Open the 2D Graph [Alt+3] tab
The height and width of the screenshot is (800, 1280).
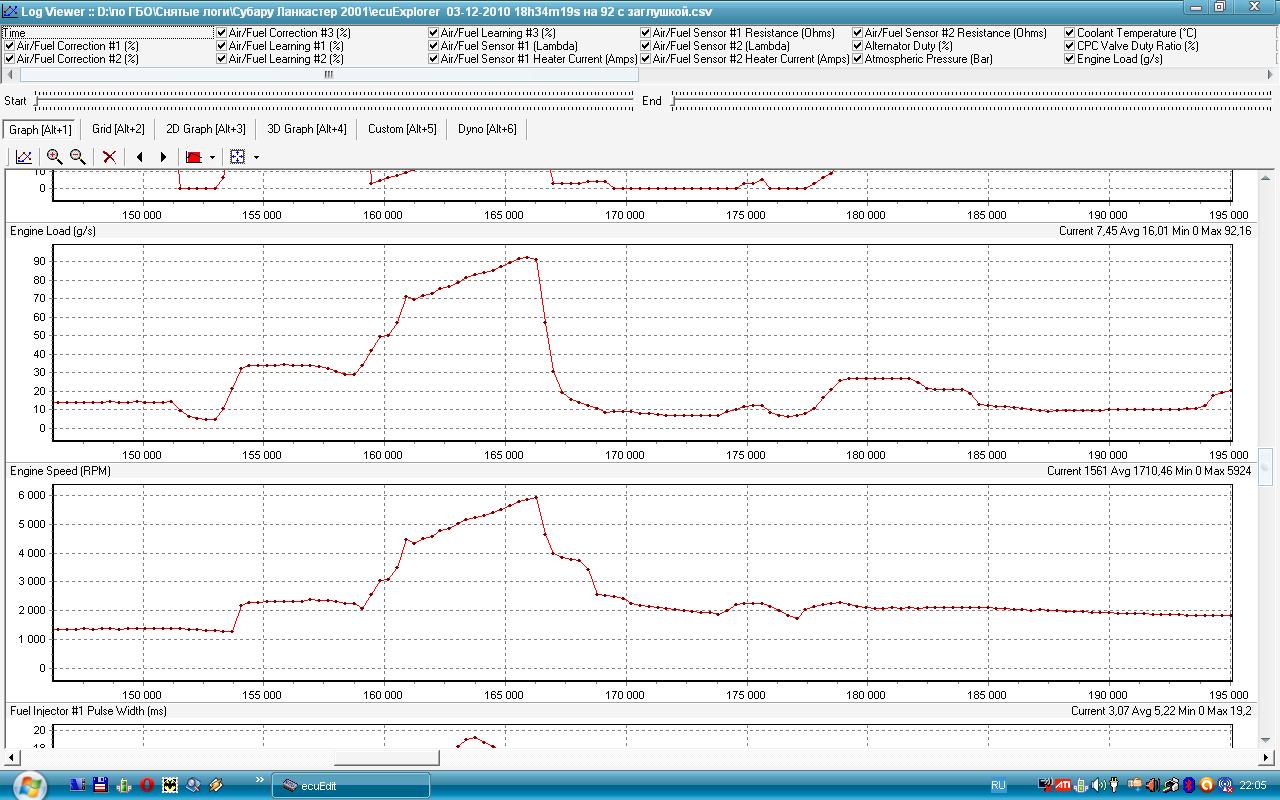coord(205,129)
